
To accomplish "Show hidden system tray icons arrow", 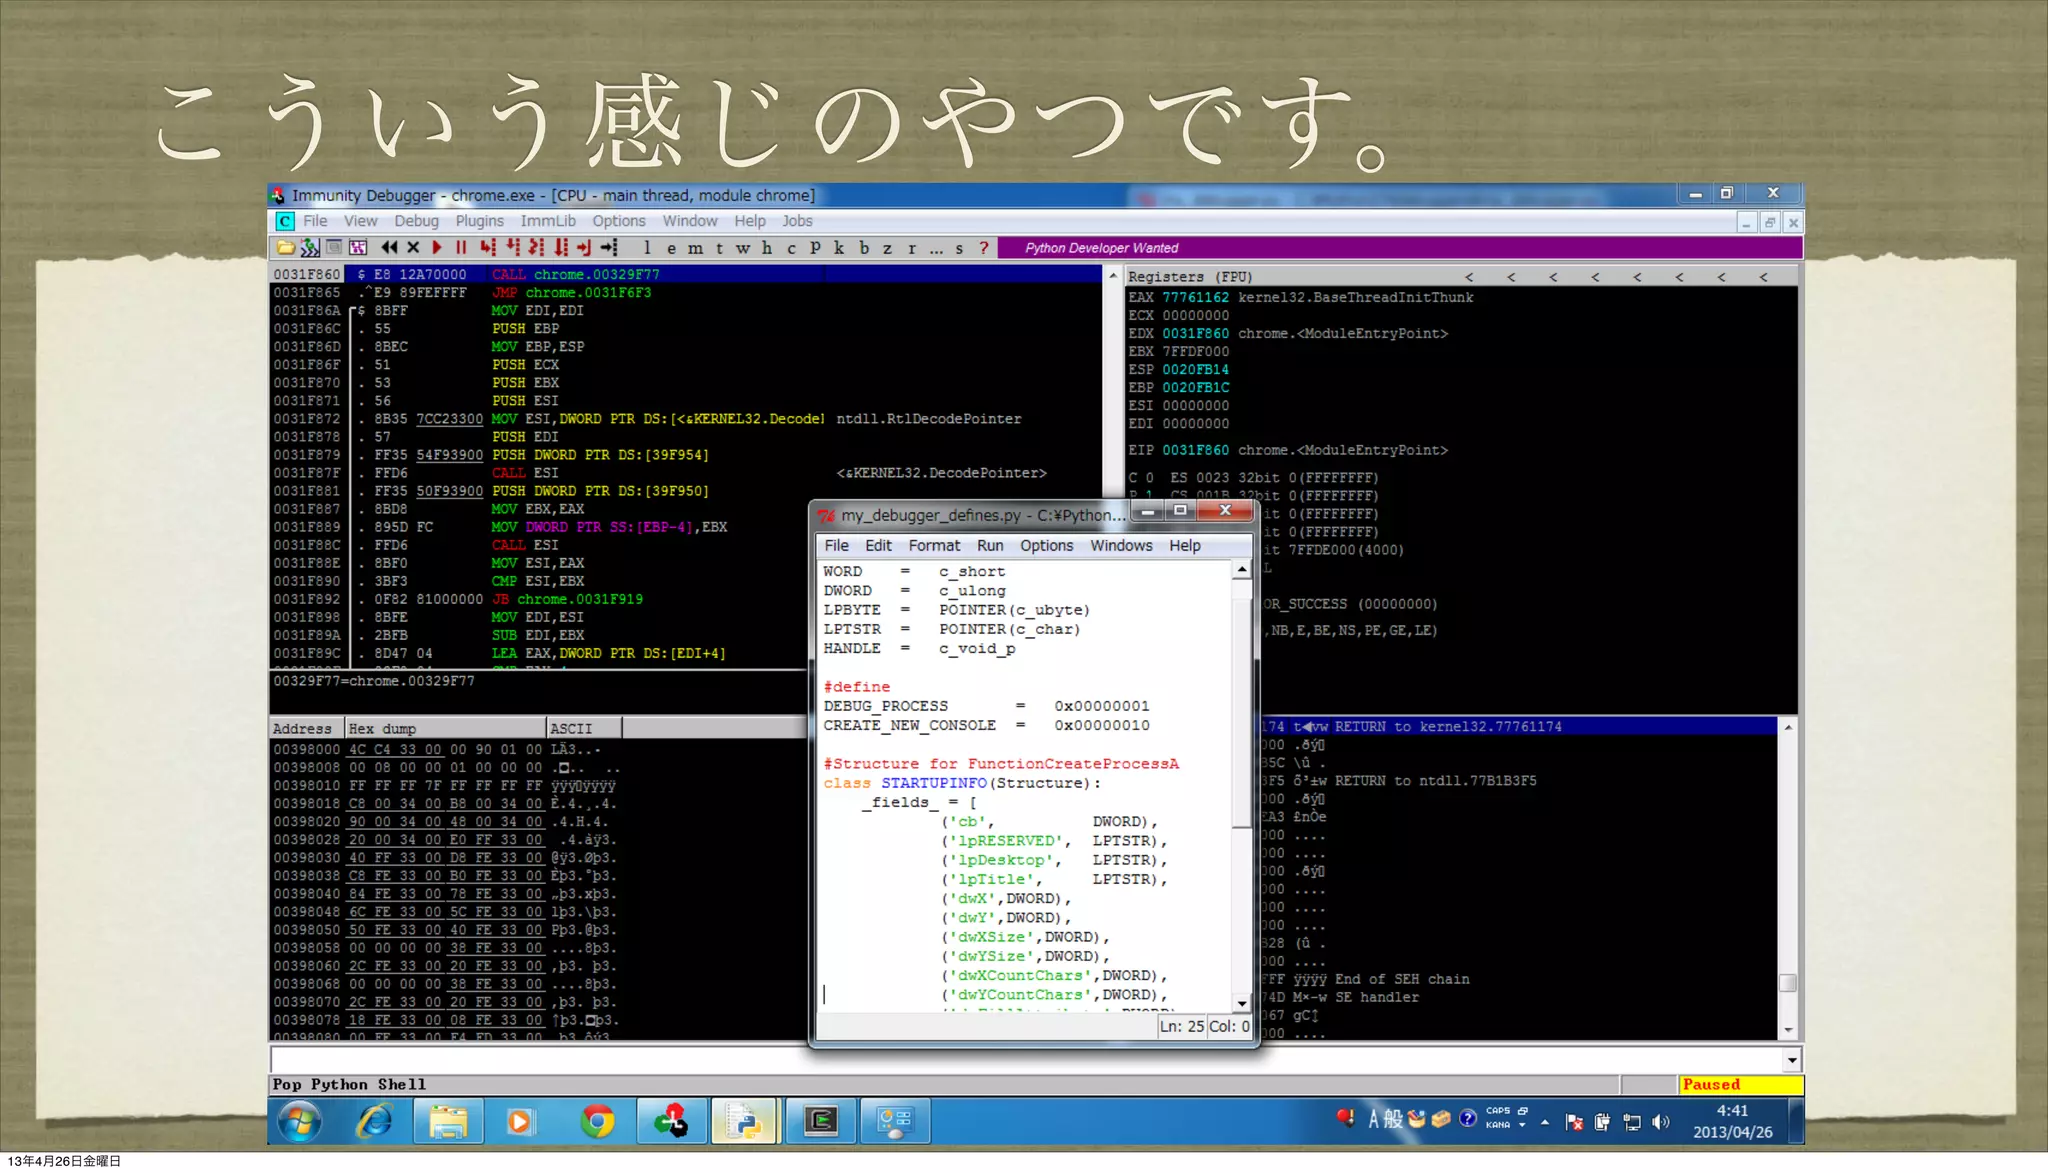I will [1545, 1122].
